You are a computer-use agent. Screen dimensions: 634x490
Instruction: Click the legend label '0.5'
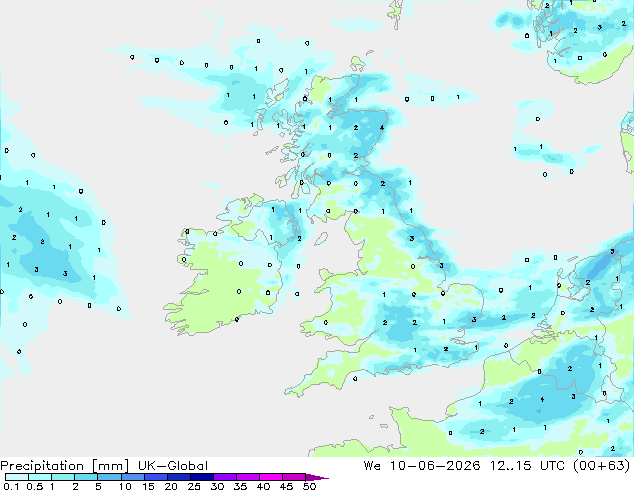point(34,486)
